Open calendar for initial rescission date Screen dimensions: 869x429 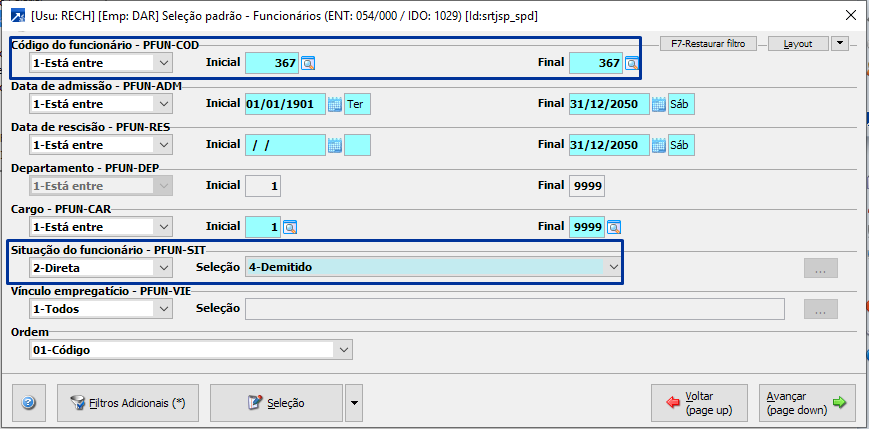(335, 145)
